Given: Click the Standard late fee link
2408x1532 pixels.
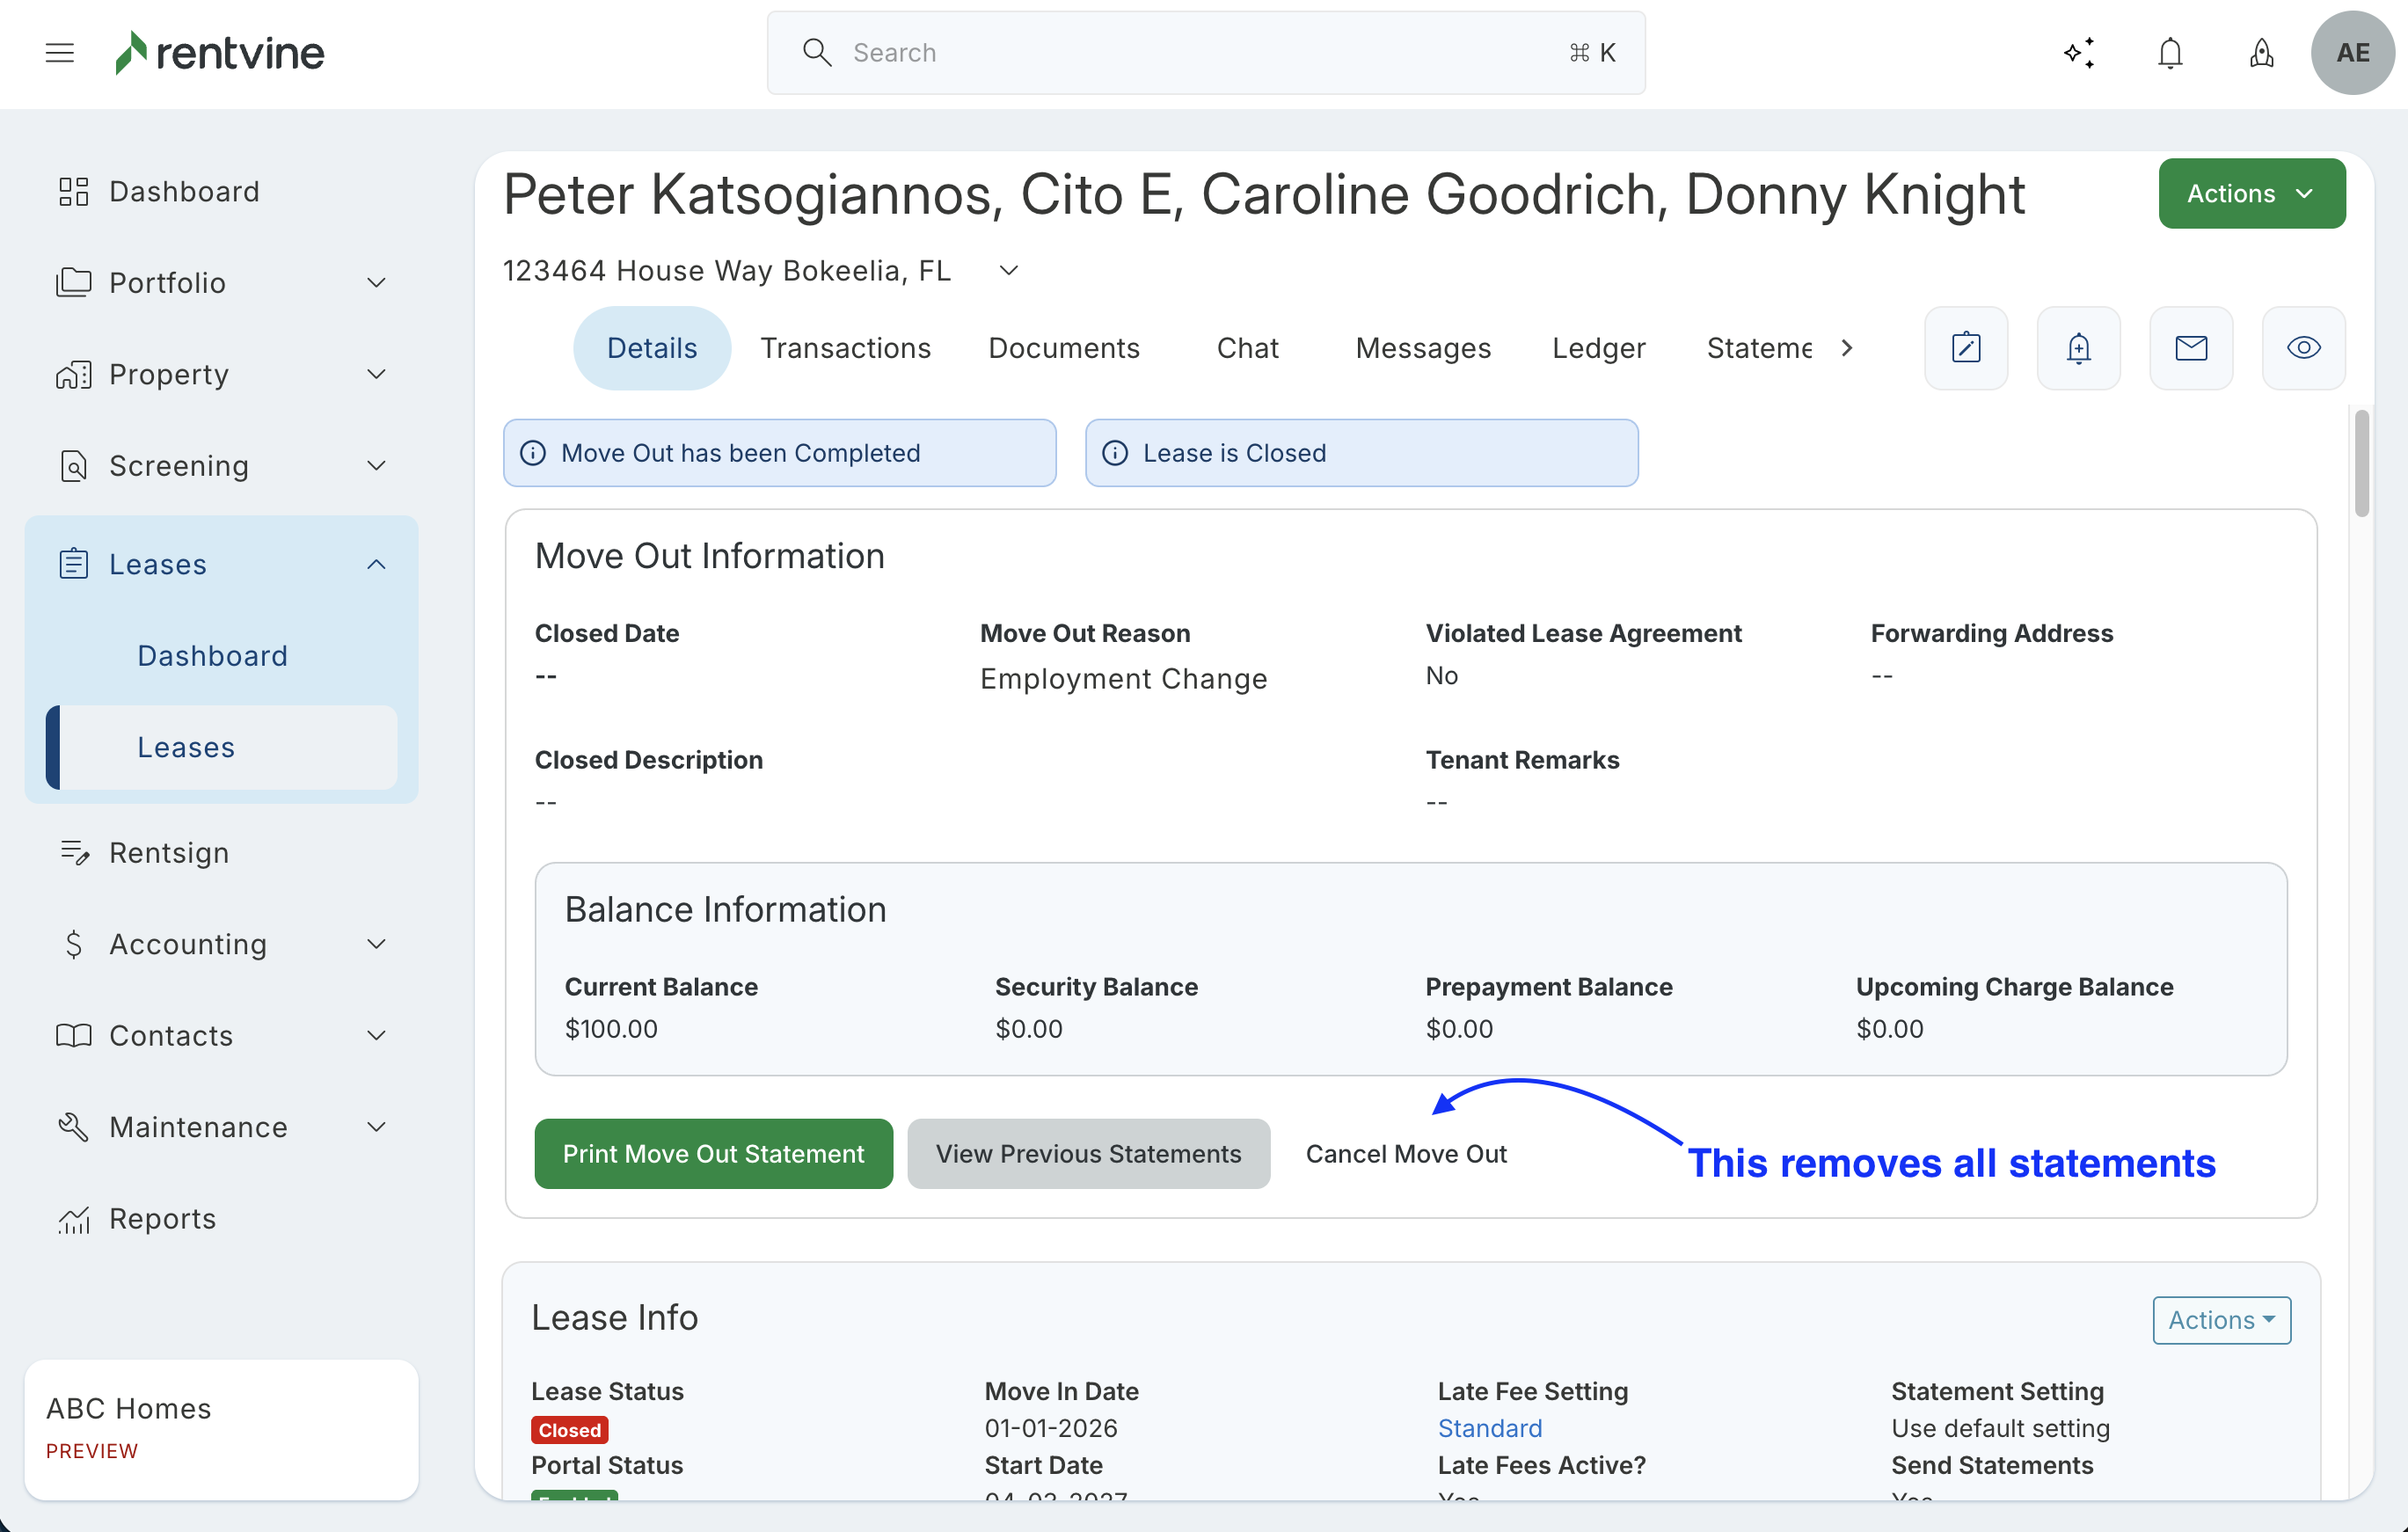Looking at the screenshot, I should point(1489,1428).
